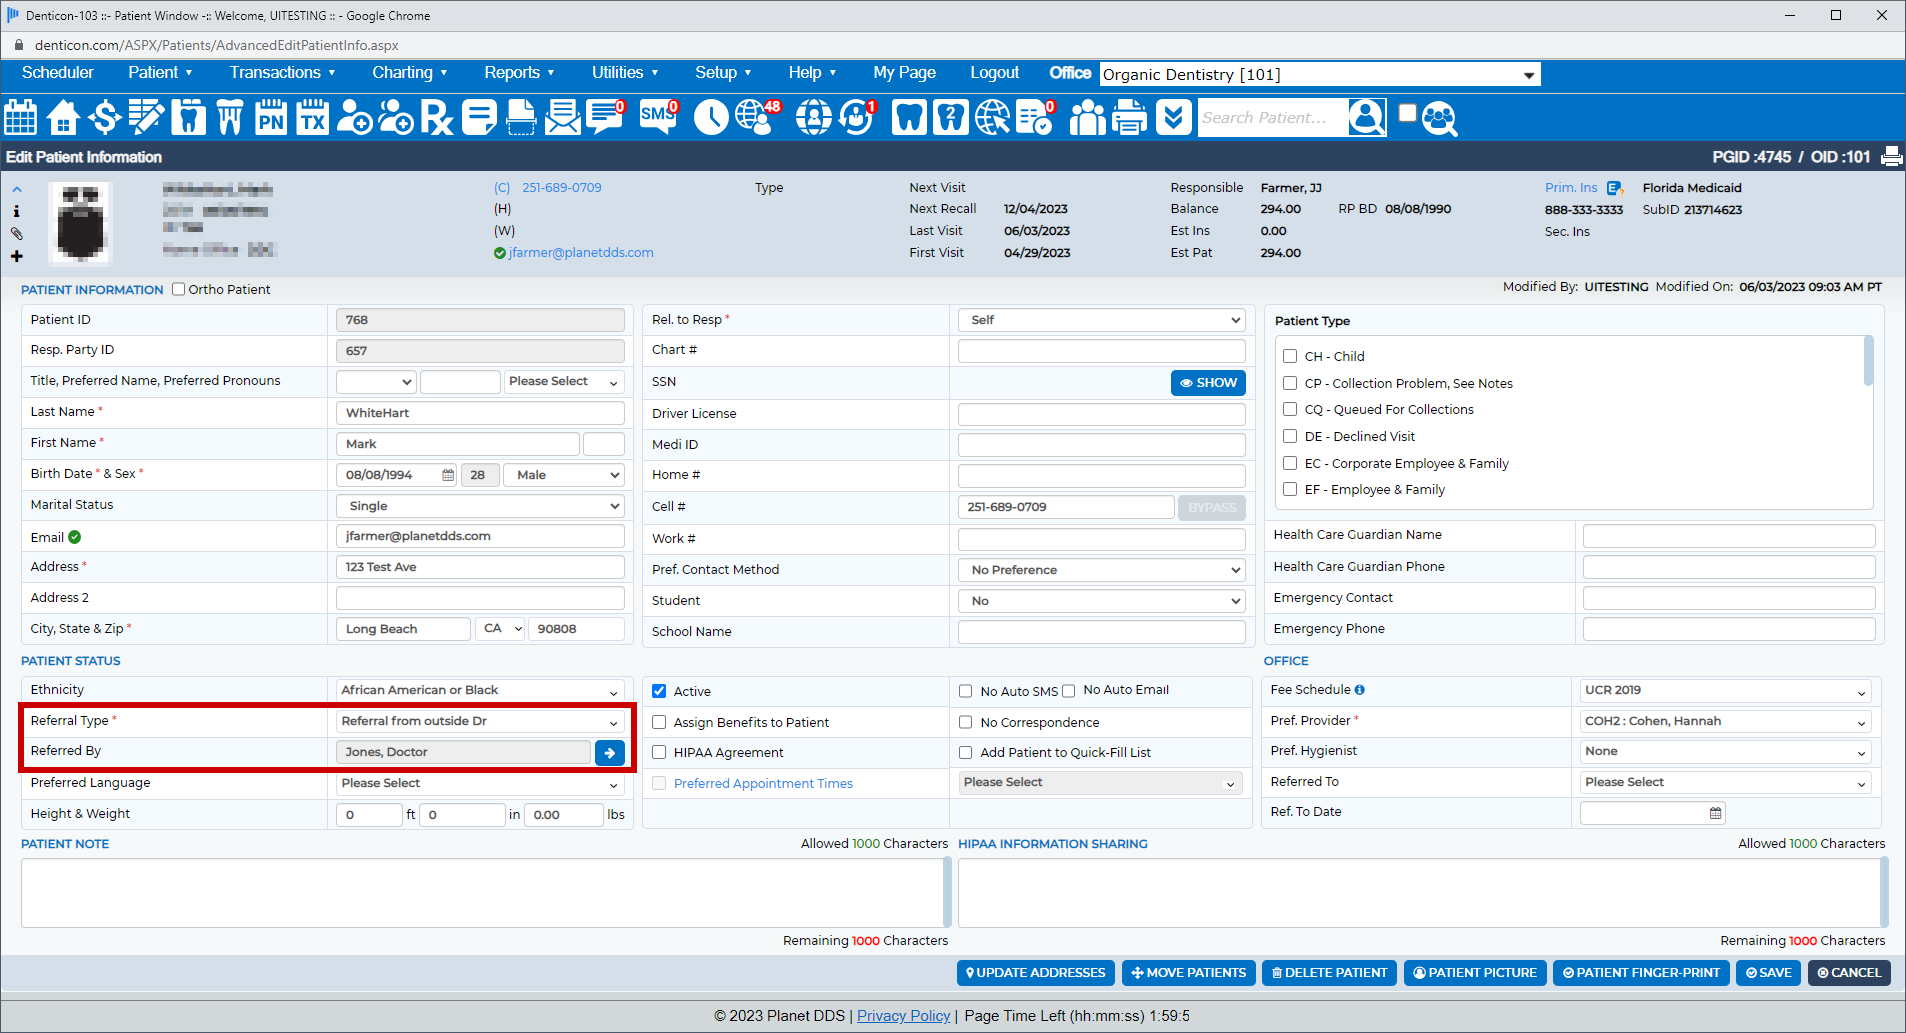
Task: Open the scheduler calendar toolbar icon
Action: tap(20, 118)
